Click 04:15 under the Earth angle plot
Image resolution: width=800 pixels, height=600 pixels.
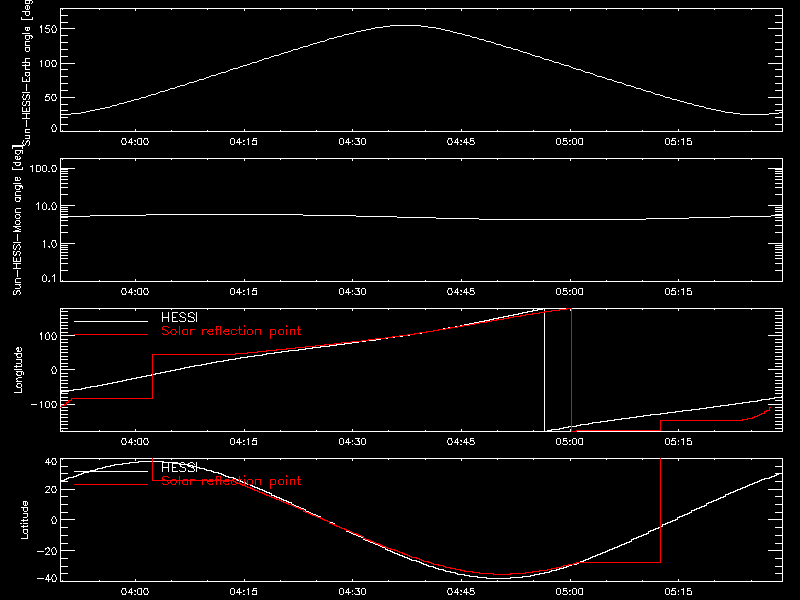(x=243, y=141)
